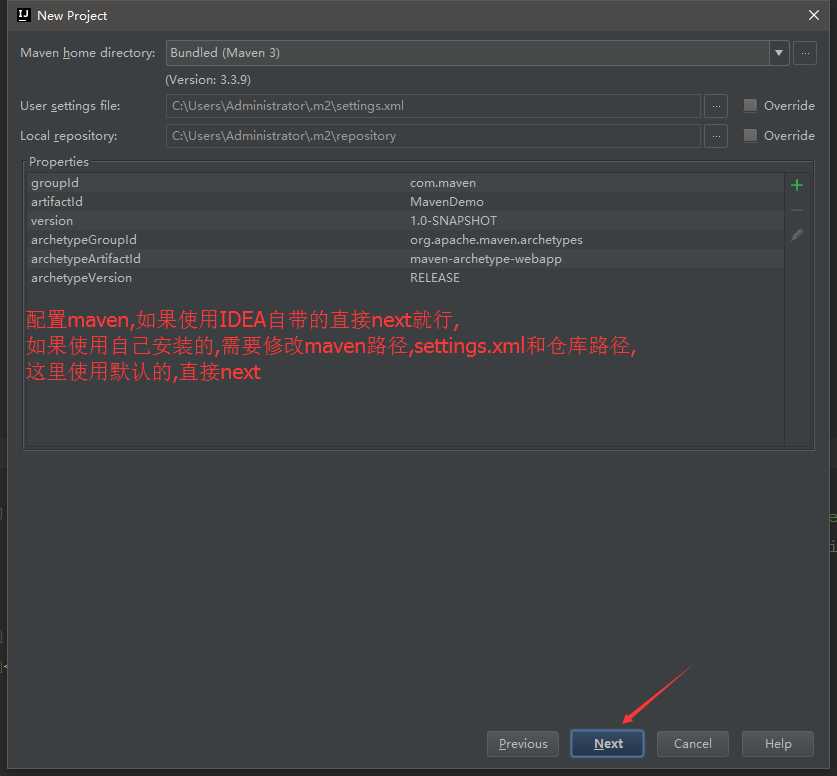Click the Next button
837x776 pixels.
pos(607,743)
